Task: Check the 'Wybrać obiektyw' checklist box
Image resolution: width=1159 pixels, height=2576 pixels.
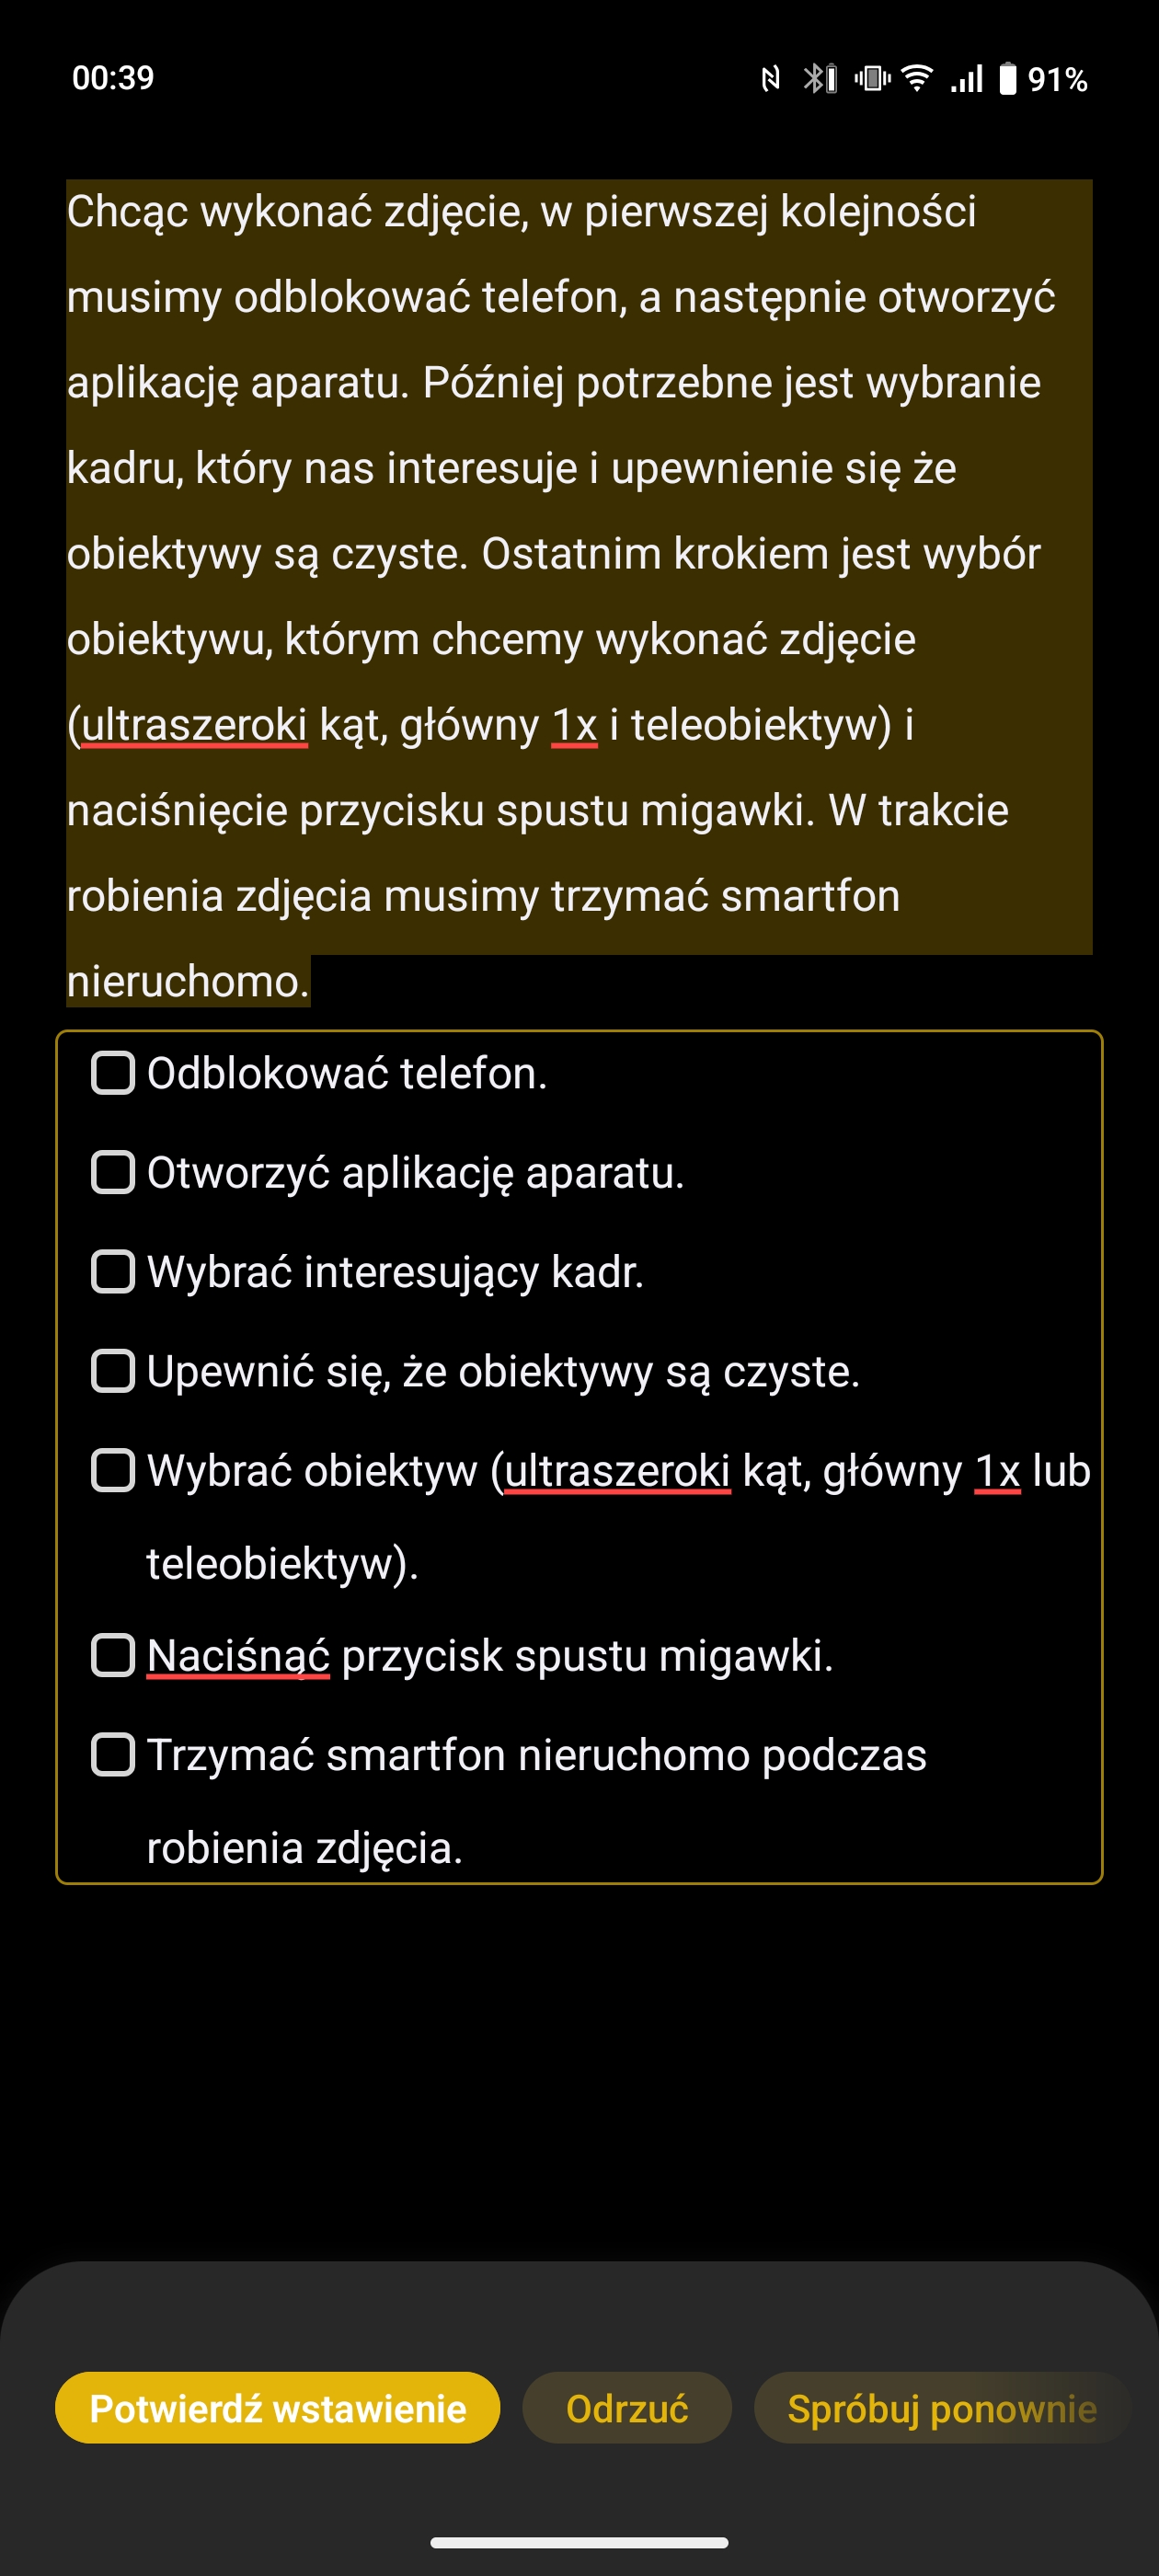Action: (113, 1470)
